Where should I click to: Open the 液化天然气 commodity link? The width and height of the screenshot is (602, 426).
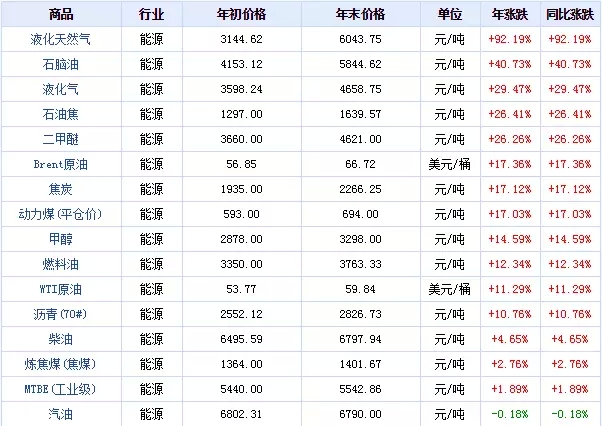pyautogui.click(x=60, y=39)
